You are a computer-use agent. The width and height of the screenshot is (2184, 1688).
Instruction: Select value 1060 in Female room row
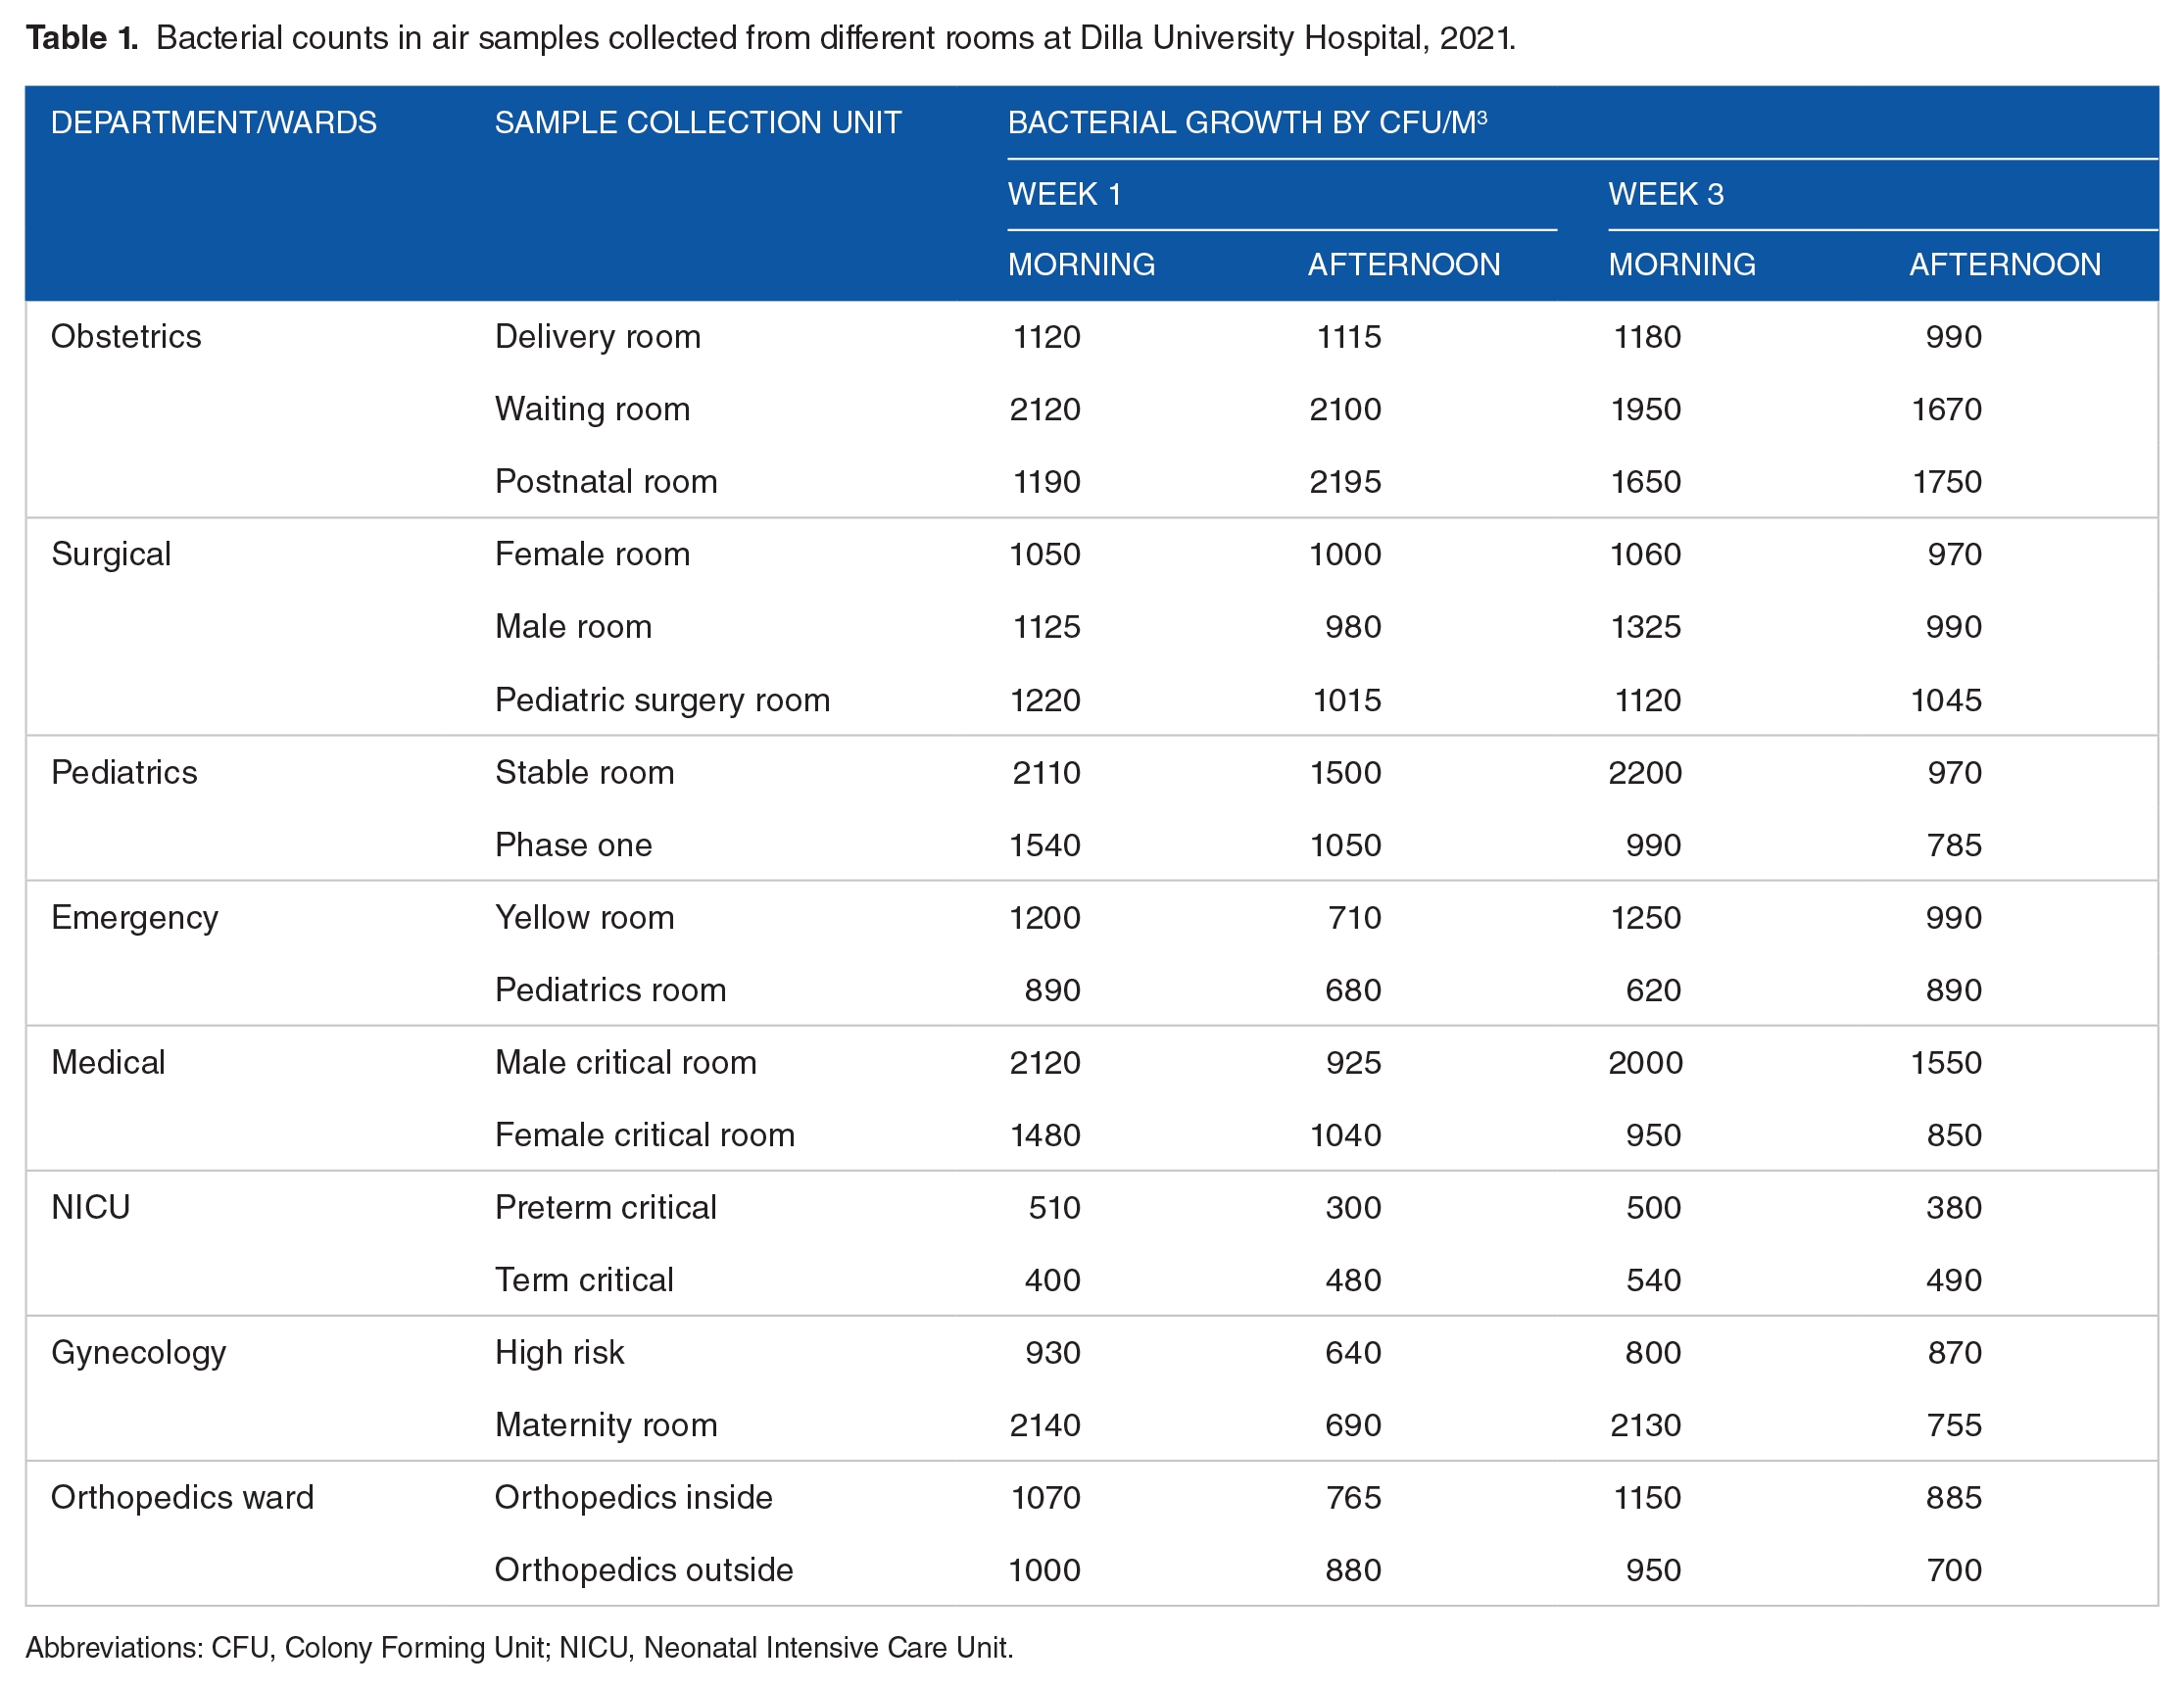click(1645, 554)
